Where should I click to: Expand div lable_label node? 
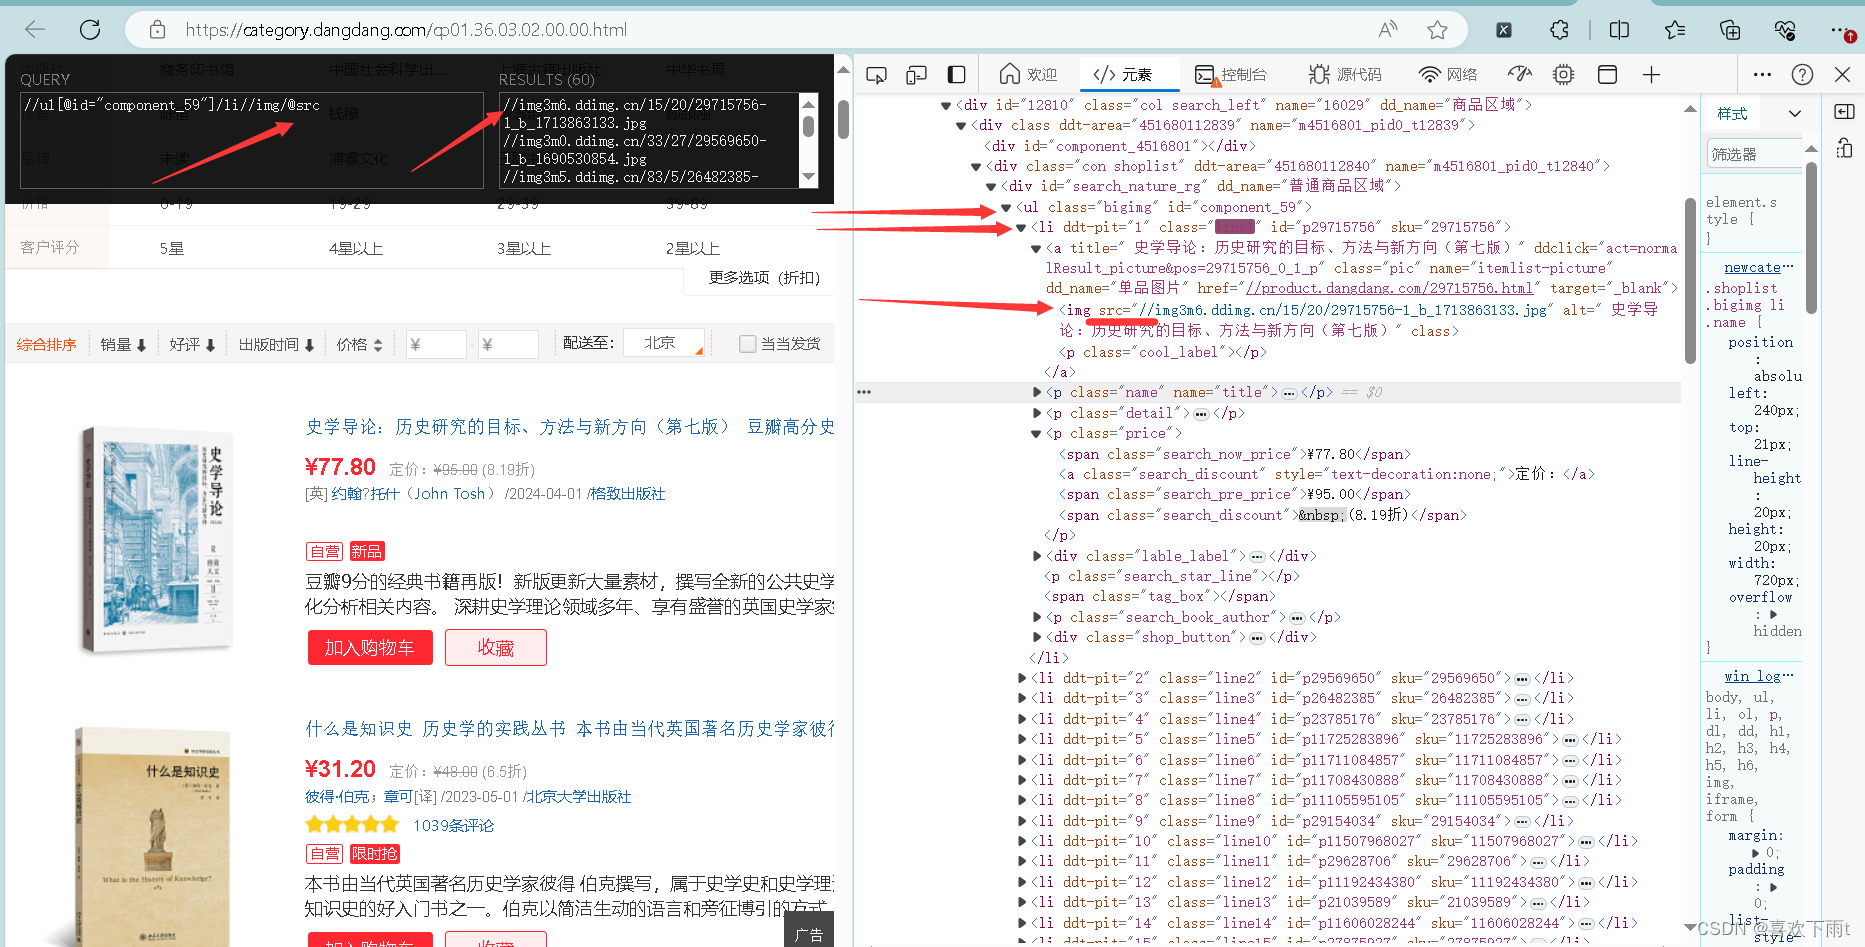point(1037,556)
